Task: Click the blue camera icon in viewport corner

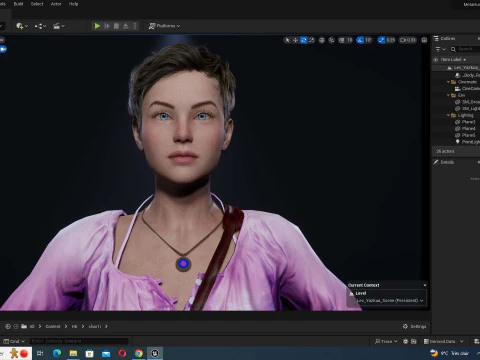Action: [x=3, y=49]
